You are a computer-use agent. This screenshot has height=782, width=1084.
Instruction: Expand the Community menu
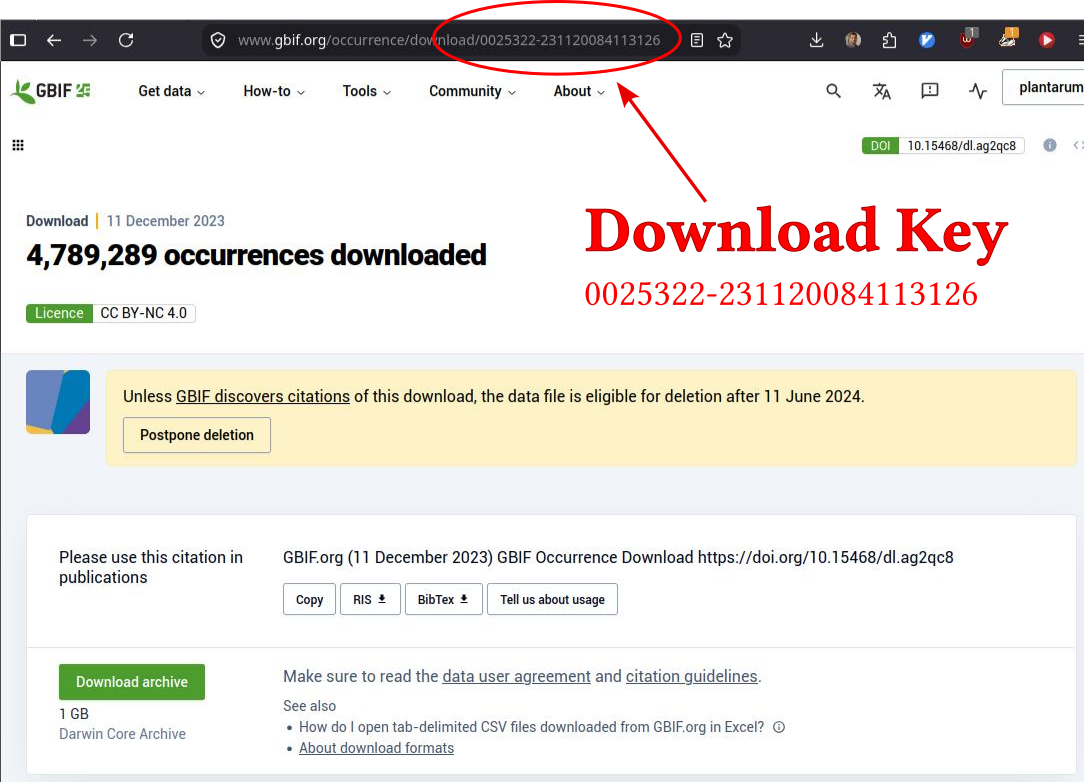(472, 91)
